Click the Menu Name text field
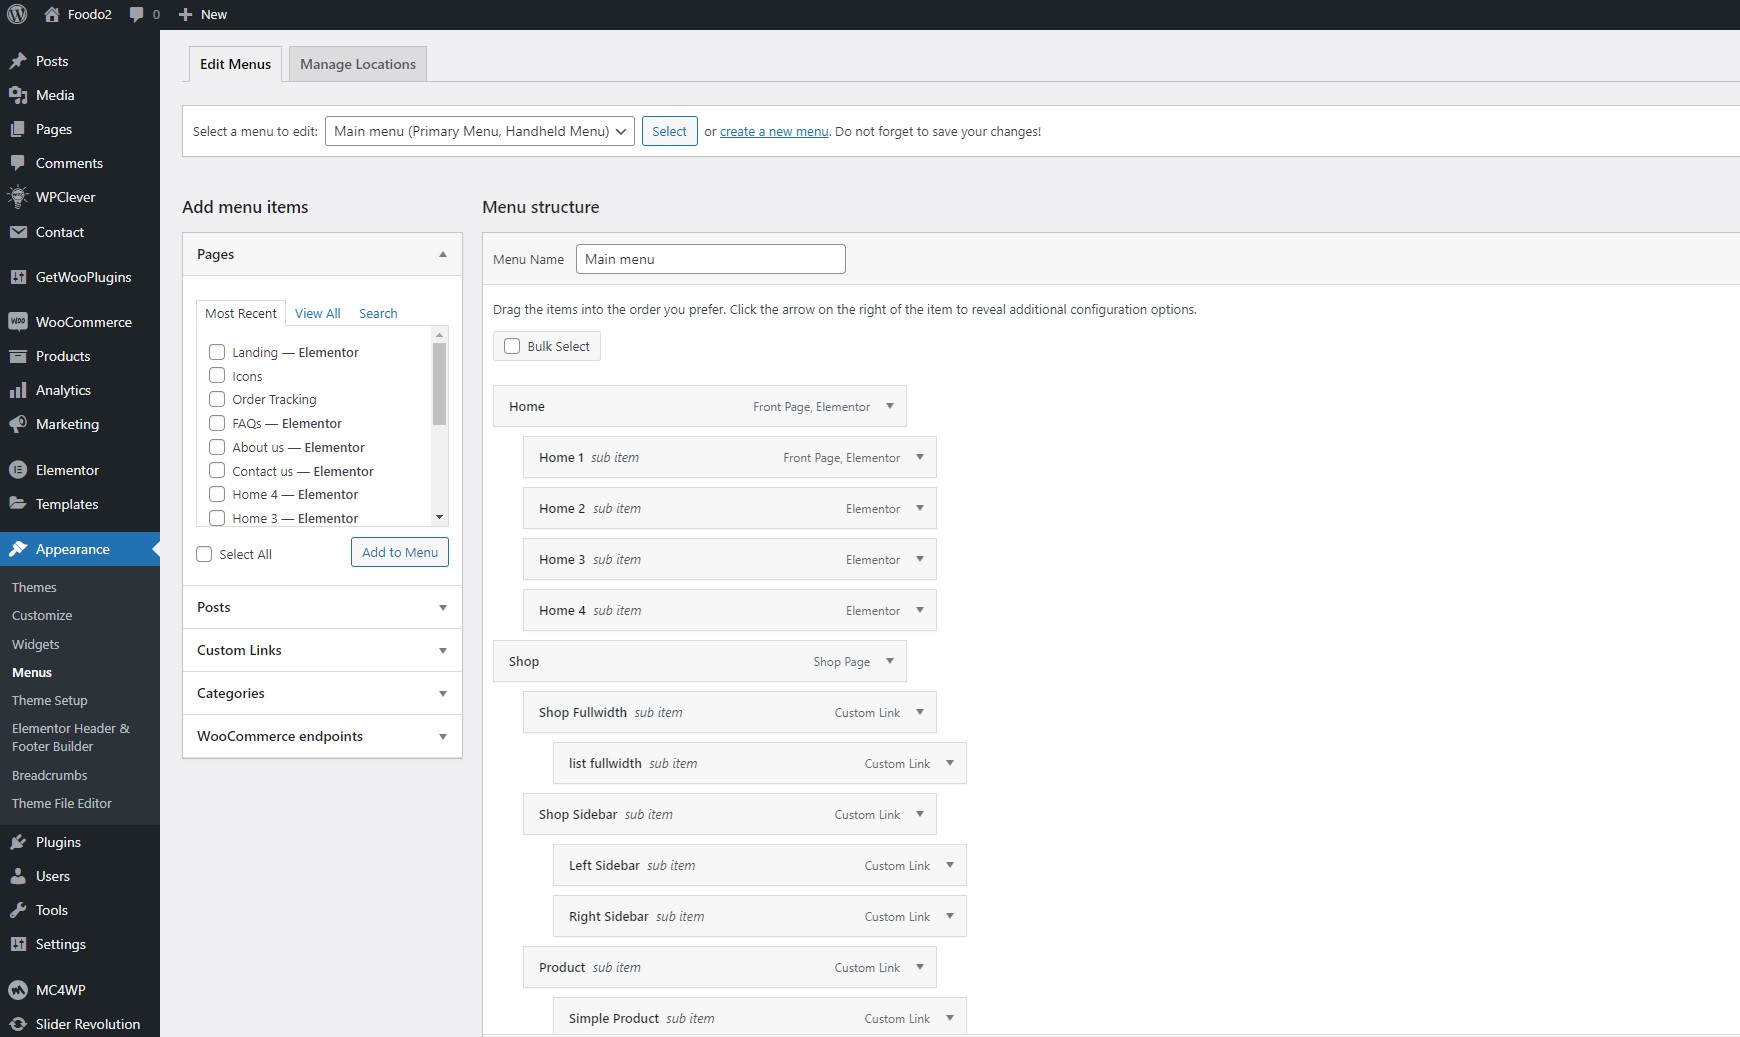 [710, 259]
